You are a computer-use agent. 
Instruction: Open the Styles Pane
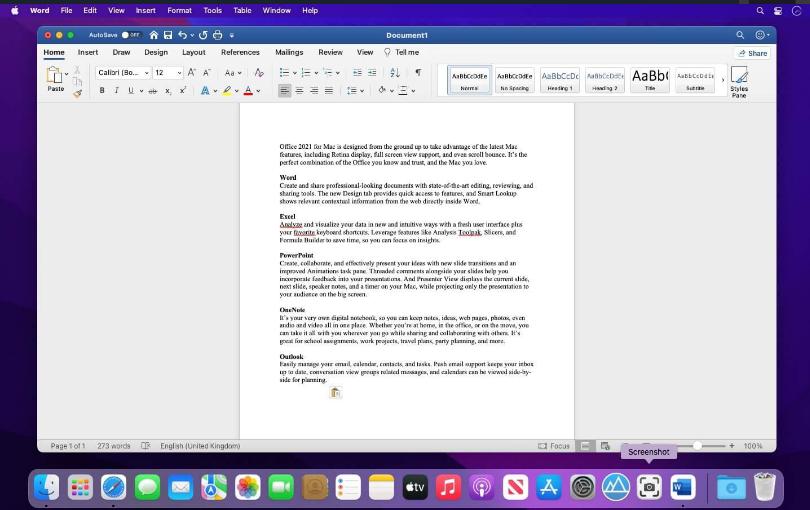[739, 81]
